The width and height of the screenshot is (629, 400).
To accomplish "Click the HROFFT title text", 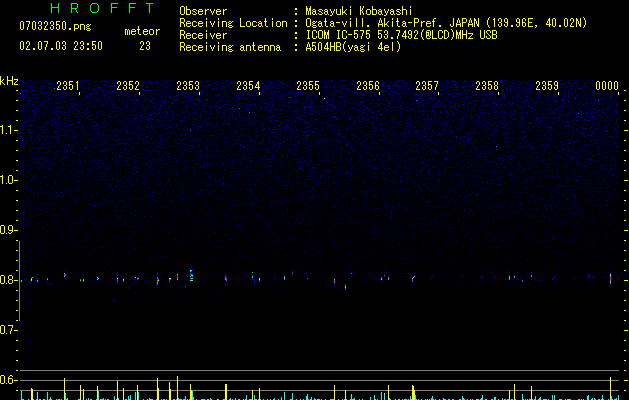I will click(x=103, y=8).
